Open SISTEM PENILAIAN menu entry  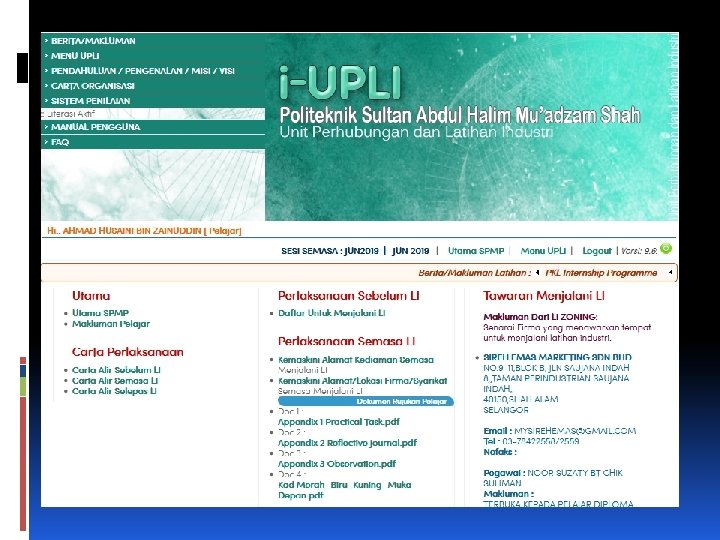point(90,101)
